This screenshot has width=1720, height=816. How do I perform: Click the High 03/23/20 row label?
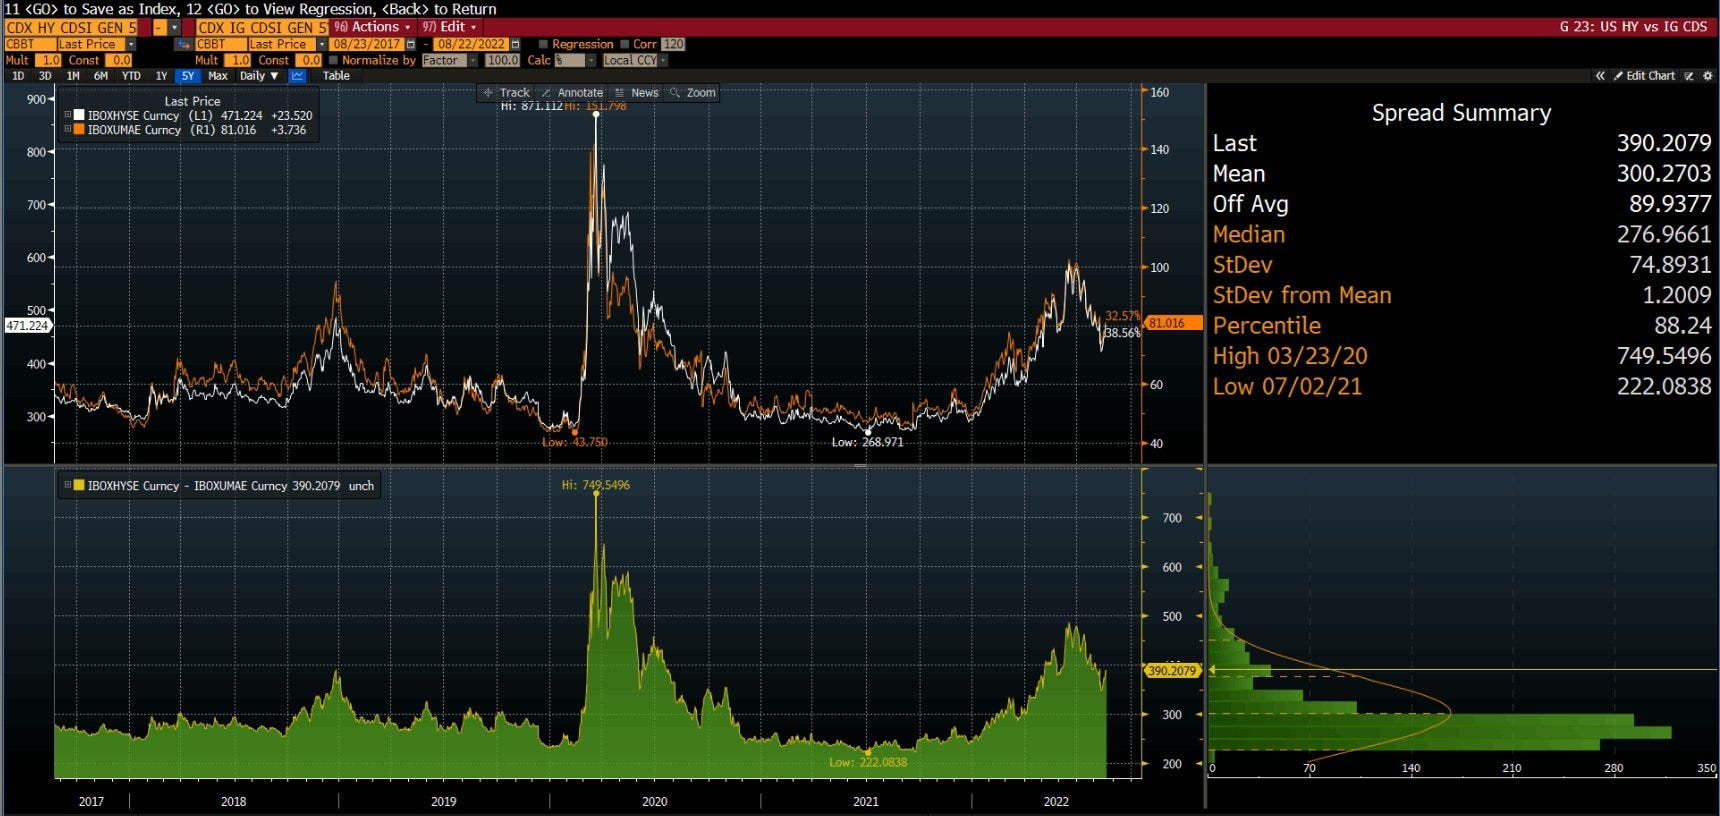click(1290, 356)
